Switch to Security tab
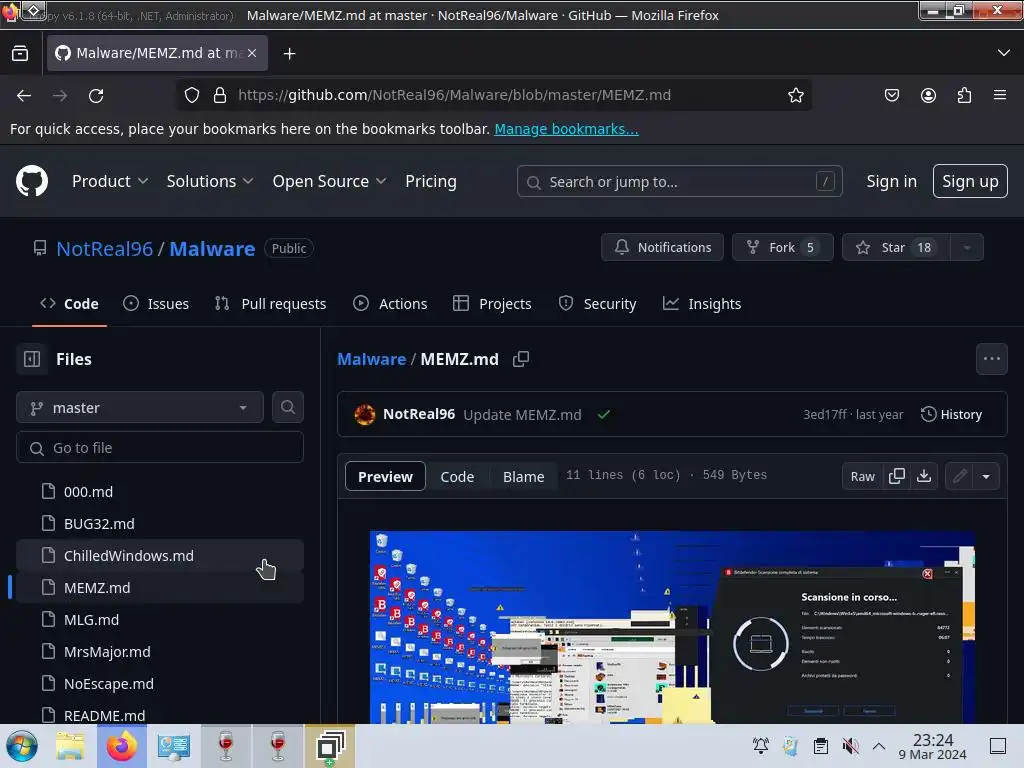 coord(598,304)
